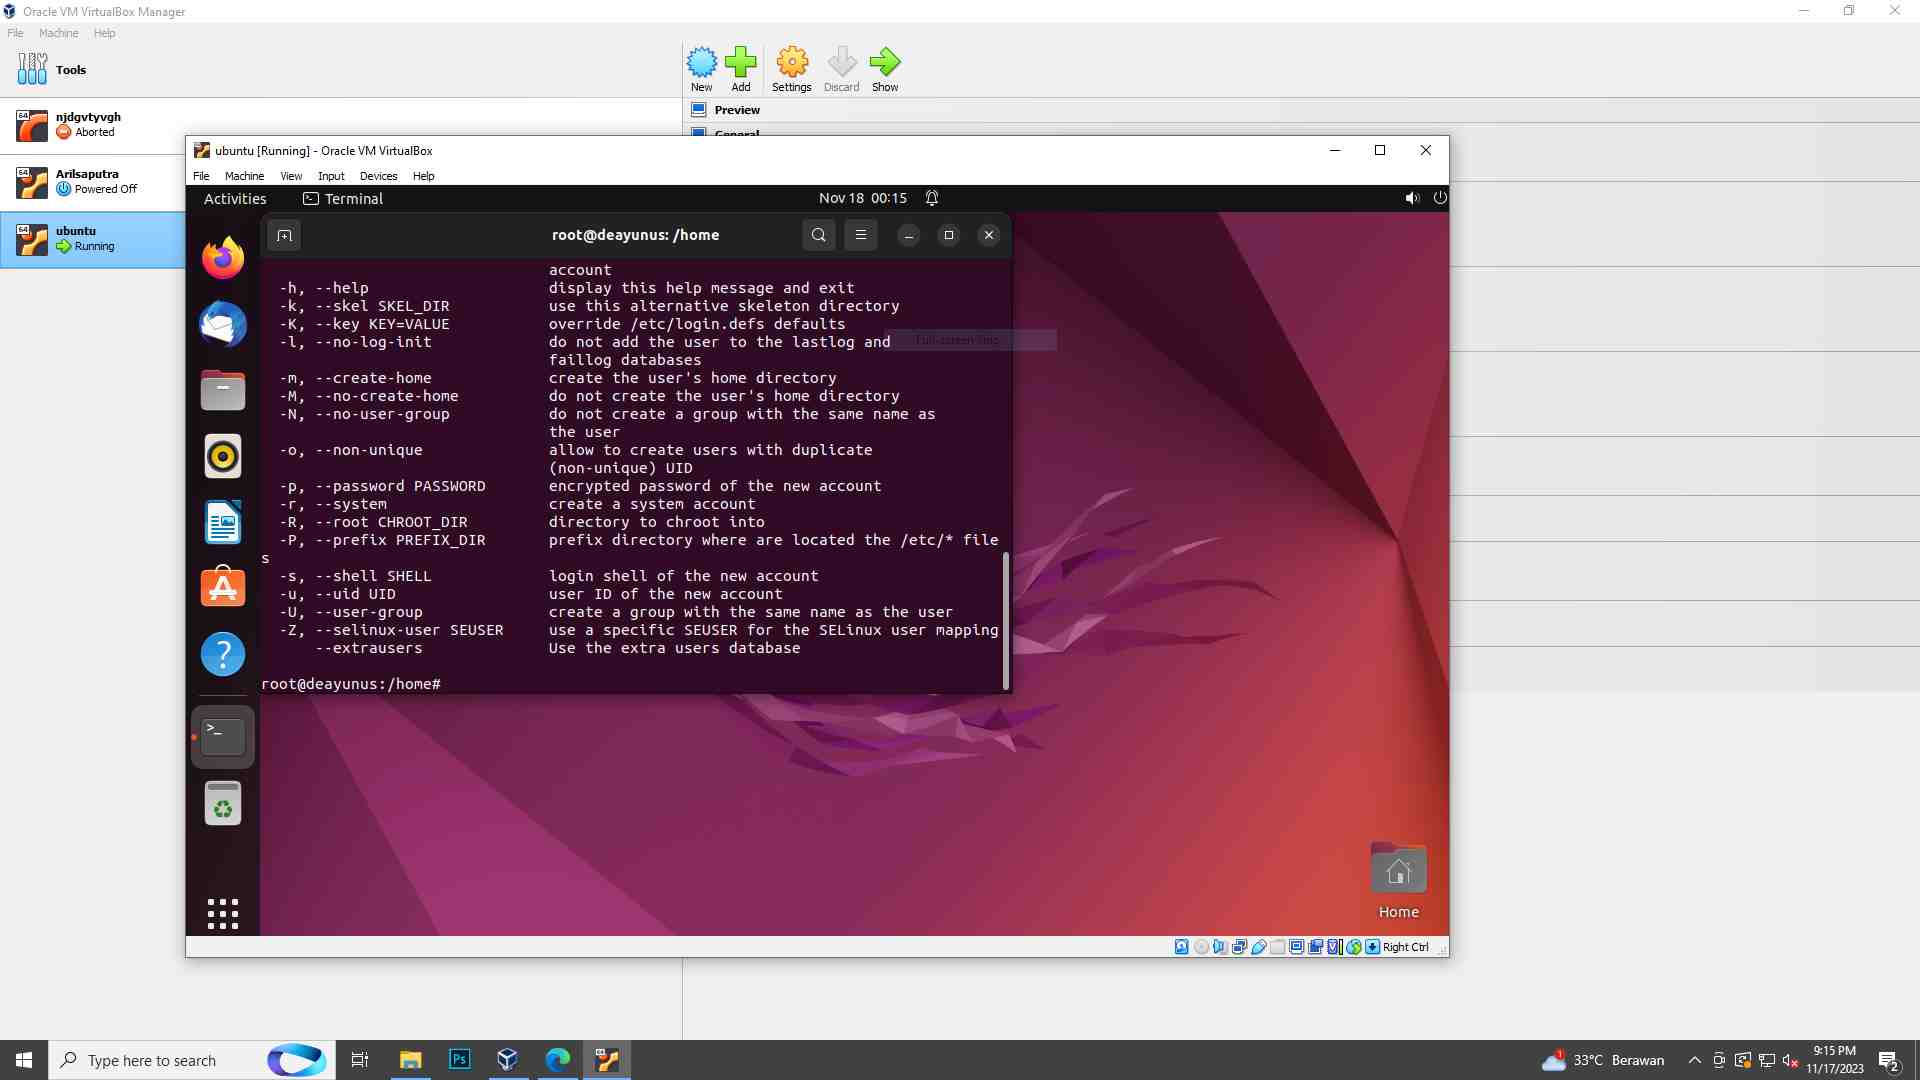Open the Ubuntu power menu icon

[1440, 198]
